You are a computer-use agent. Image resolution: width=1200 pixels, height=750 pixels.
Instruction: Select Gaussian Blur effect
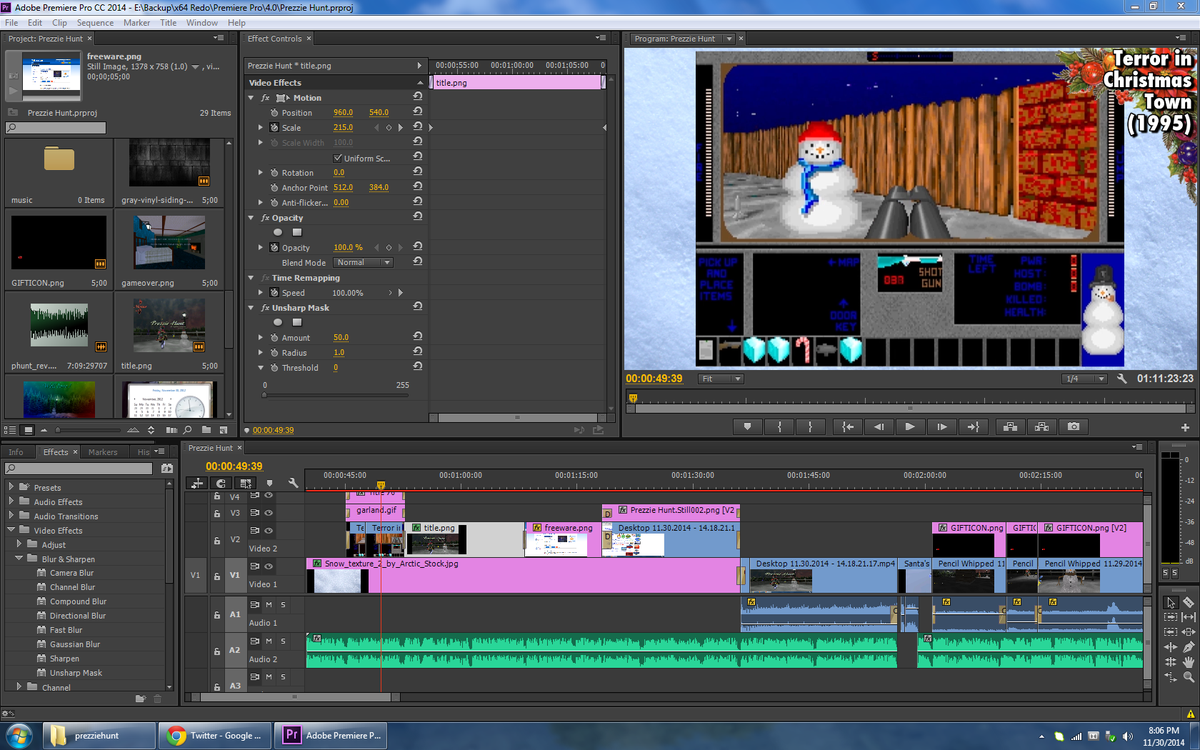[x=75, y=644]
